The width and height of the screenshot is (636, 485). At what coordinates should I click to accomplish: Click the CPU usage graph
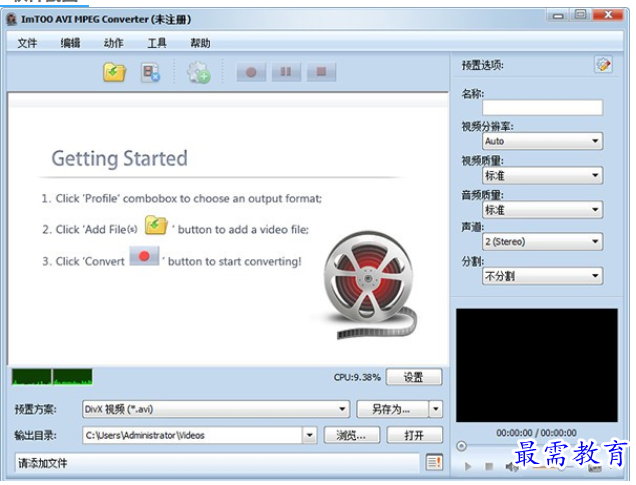coord(52,377)
